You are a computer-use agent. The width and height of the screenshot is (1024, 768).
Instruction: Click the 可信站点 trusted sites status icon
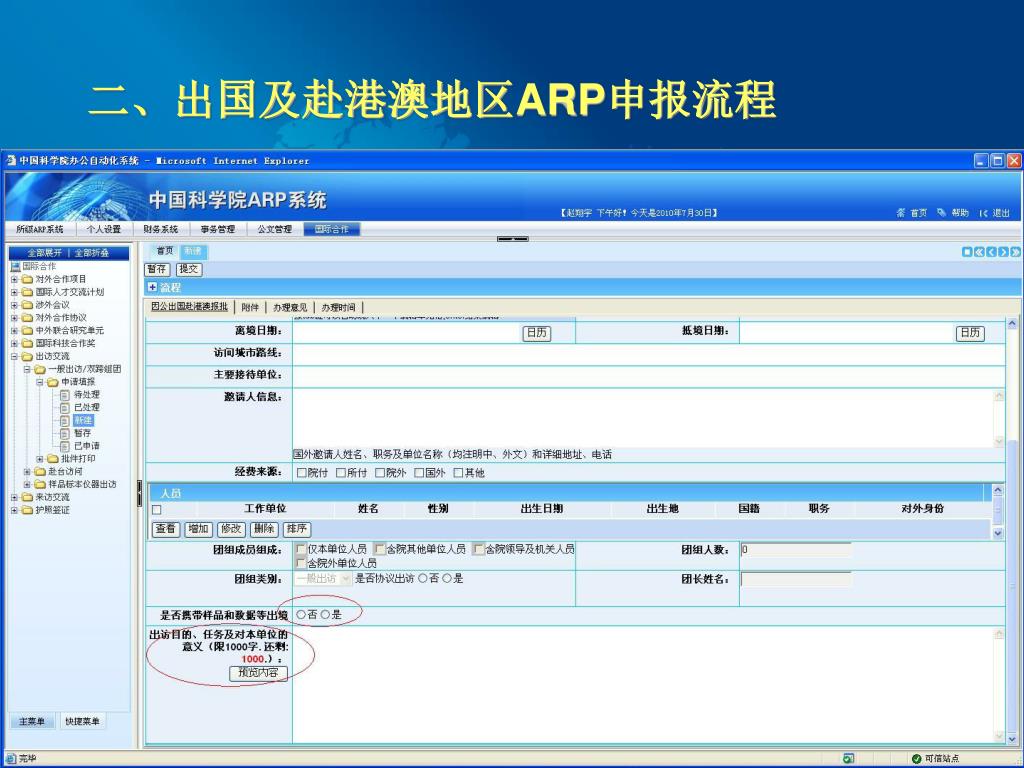pos(916,758)
